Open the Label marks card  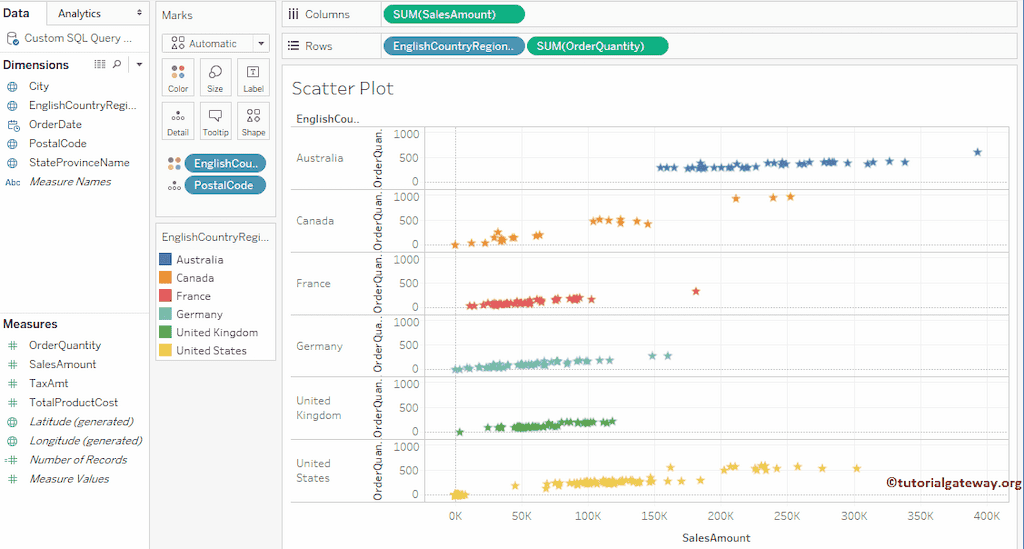(253, 78)
